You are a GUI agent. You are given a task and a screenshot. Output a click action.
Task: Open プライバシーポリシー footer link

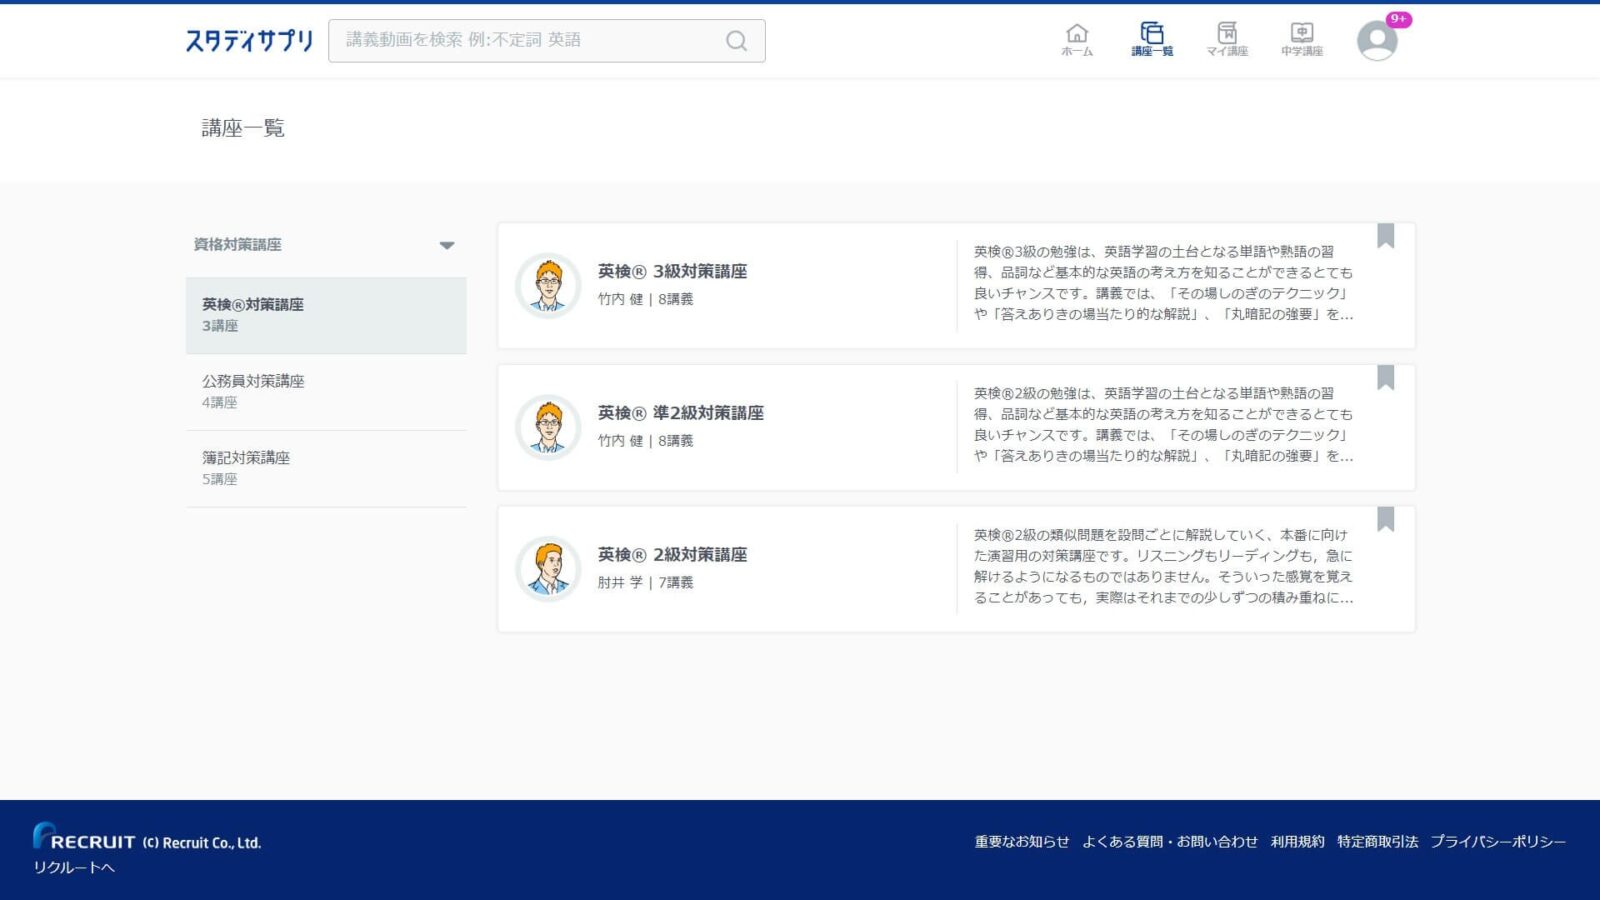(1498, 842)
